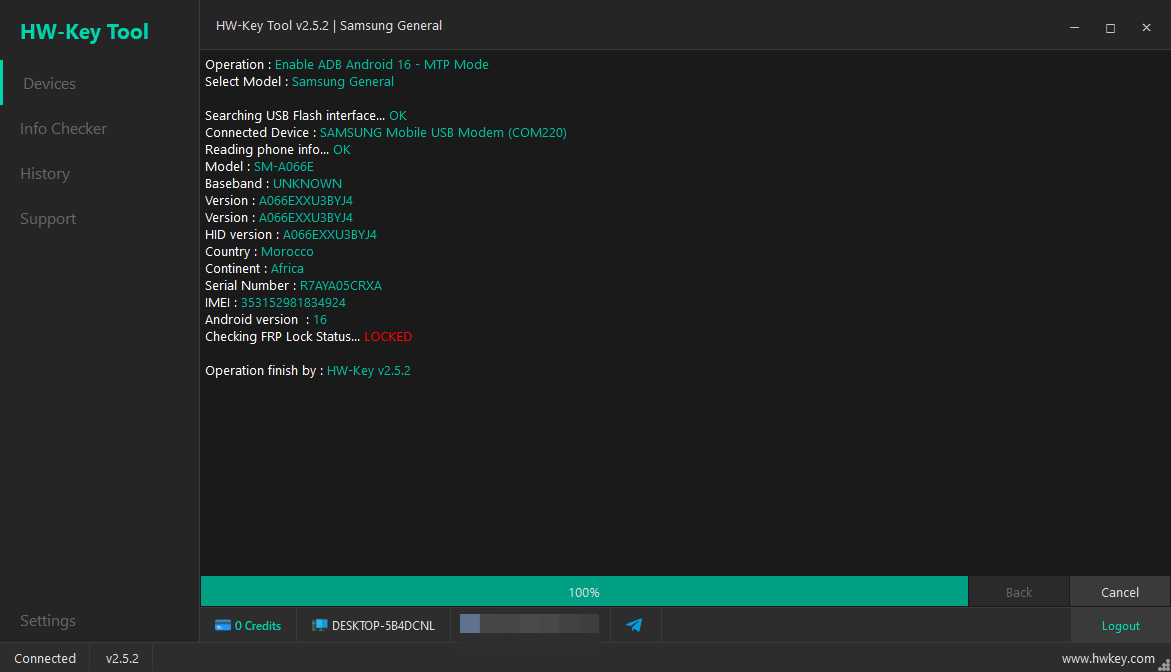Select the DESKTOP-5B4DCNL computer name
This screenshot has height=672, width=1171.
(x=383, y=626)
